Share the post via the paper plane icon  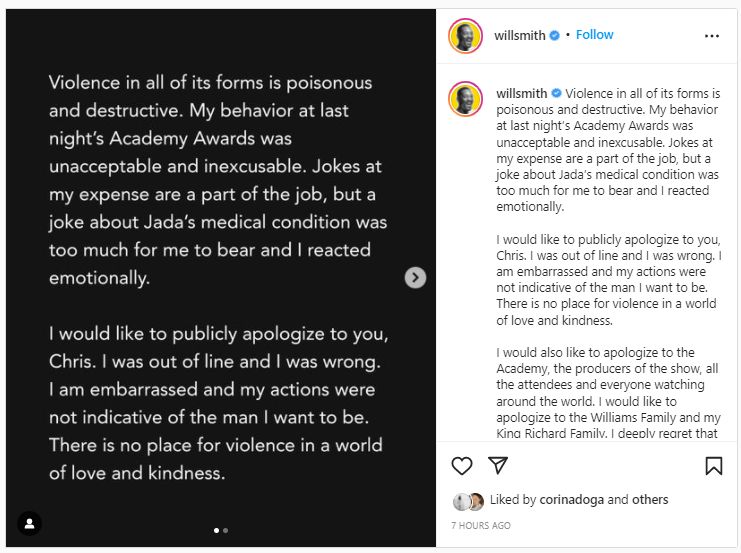498,466
